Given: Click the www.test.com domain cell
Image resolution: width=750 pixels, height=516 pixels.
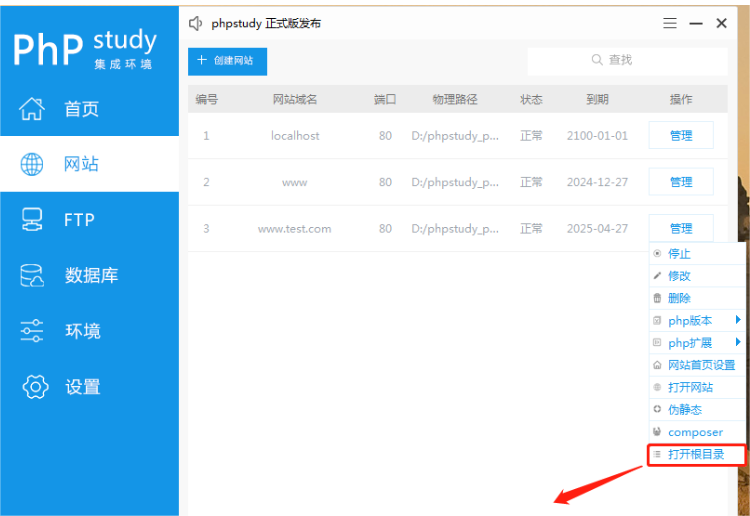Looking at the screenshot, I should 295,229.
